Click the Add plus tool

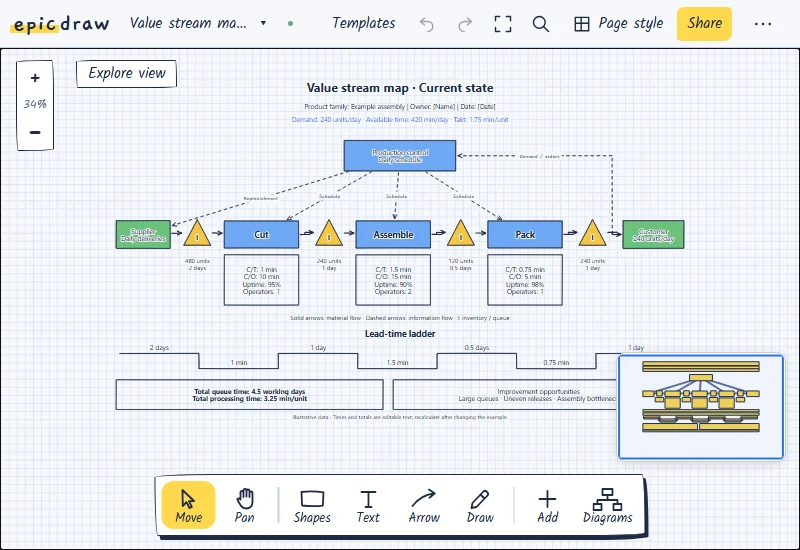547,505
